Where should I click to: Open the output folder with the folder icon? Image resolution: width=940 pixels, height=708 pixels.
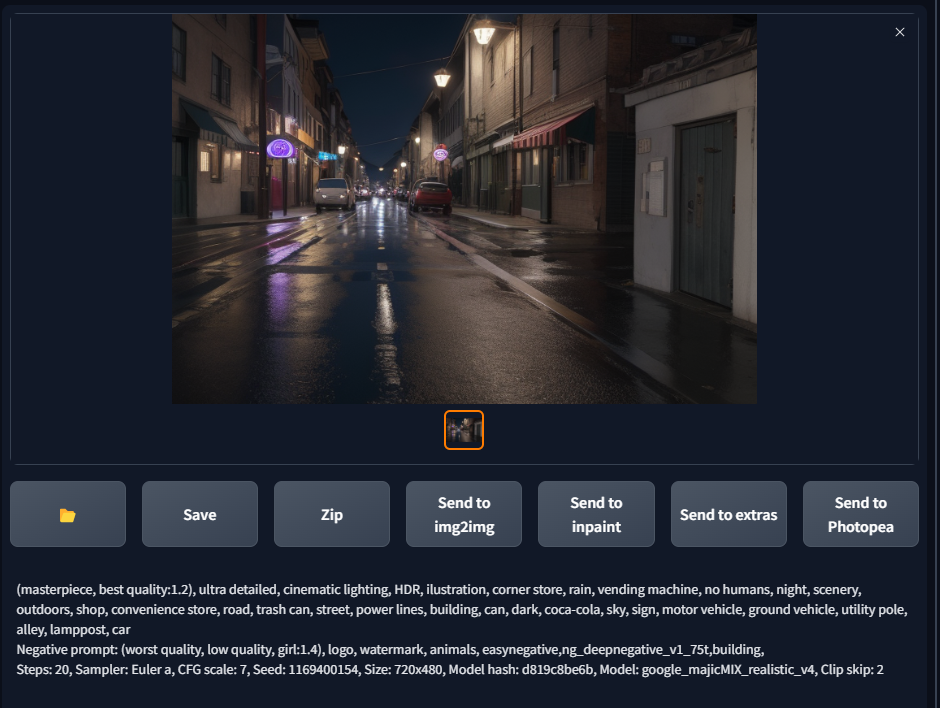(x=68, y=514)
